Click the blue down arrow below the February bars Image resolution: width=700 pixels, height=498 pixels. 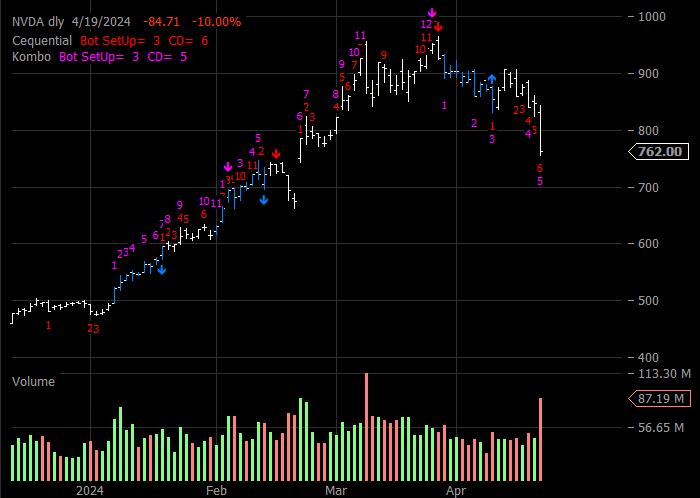(x=264, y=200)
